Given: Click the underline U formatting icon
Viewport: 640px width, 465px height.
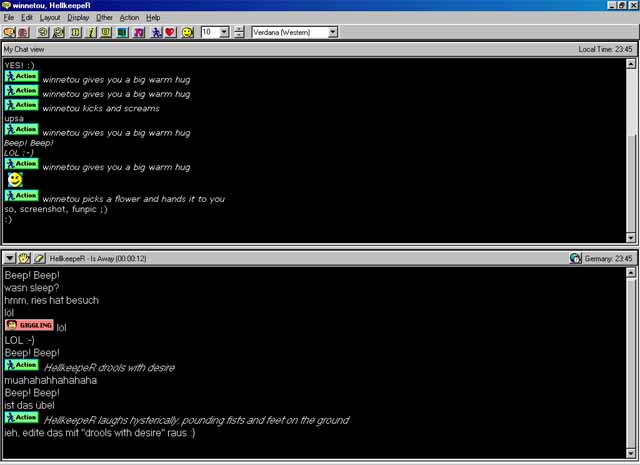Looking at the screenshot, I should pyautogui.click(x=106, y=32).
